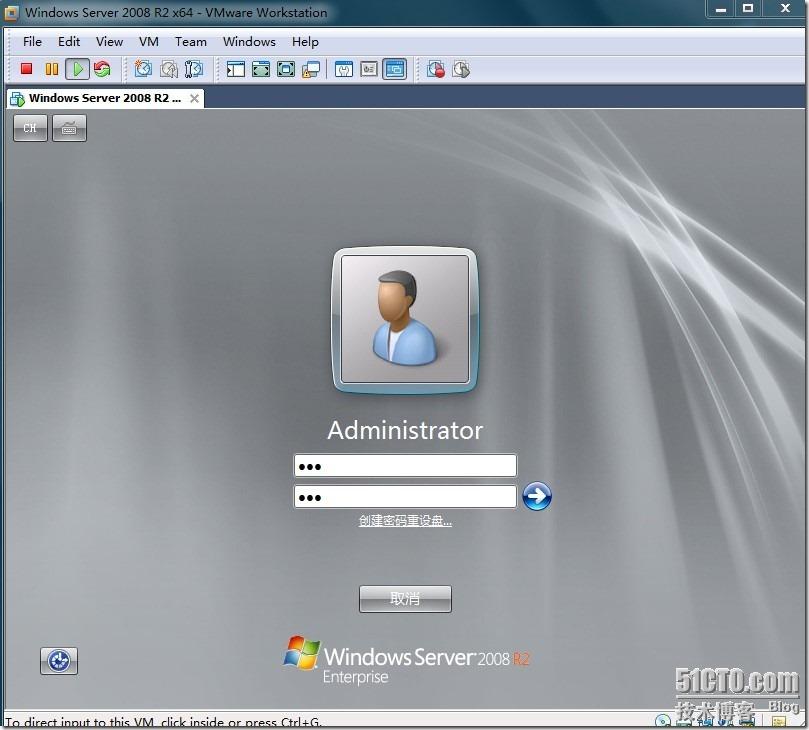
Task: Open the 创建密码重设盘 link
Action: (x=405, y=521)
